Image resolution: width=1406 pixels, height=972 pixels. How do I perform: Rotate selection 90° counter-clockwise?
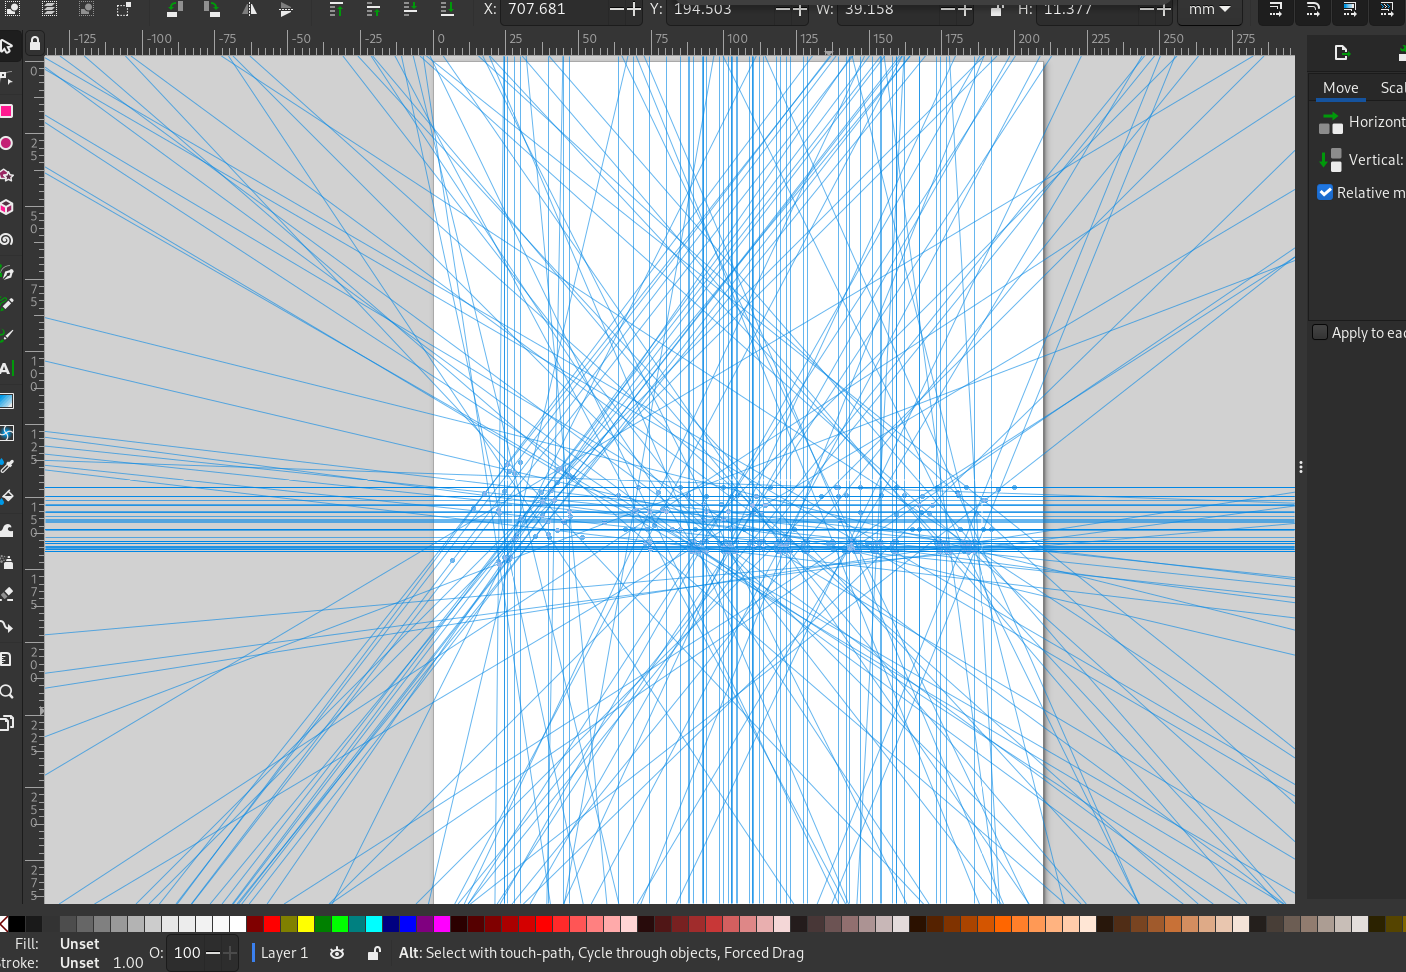pos(175,9)
